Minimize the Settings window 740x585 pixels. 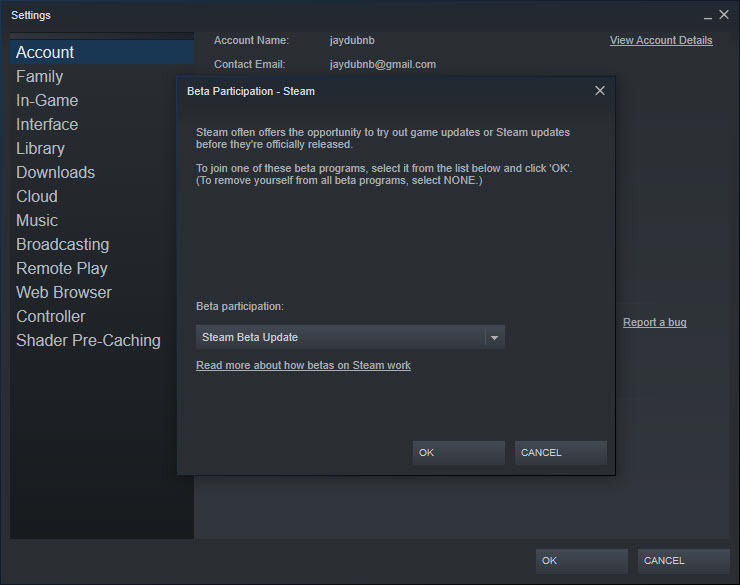pos(707,16)
